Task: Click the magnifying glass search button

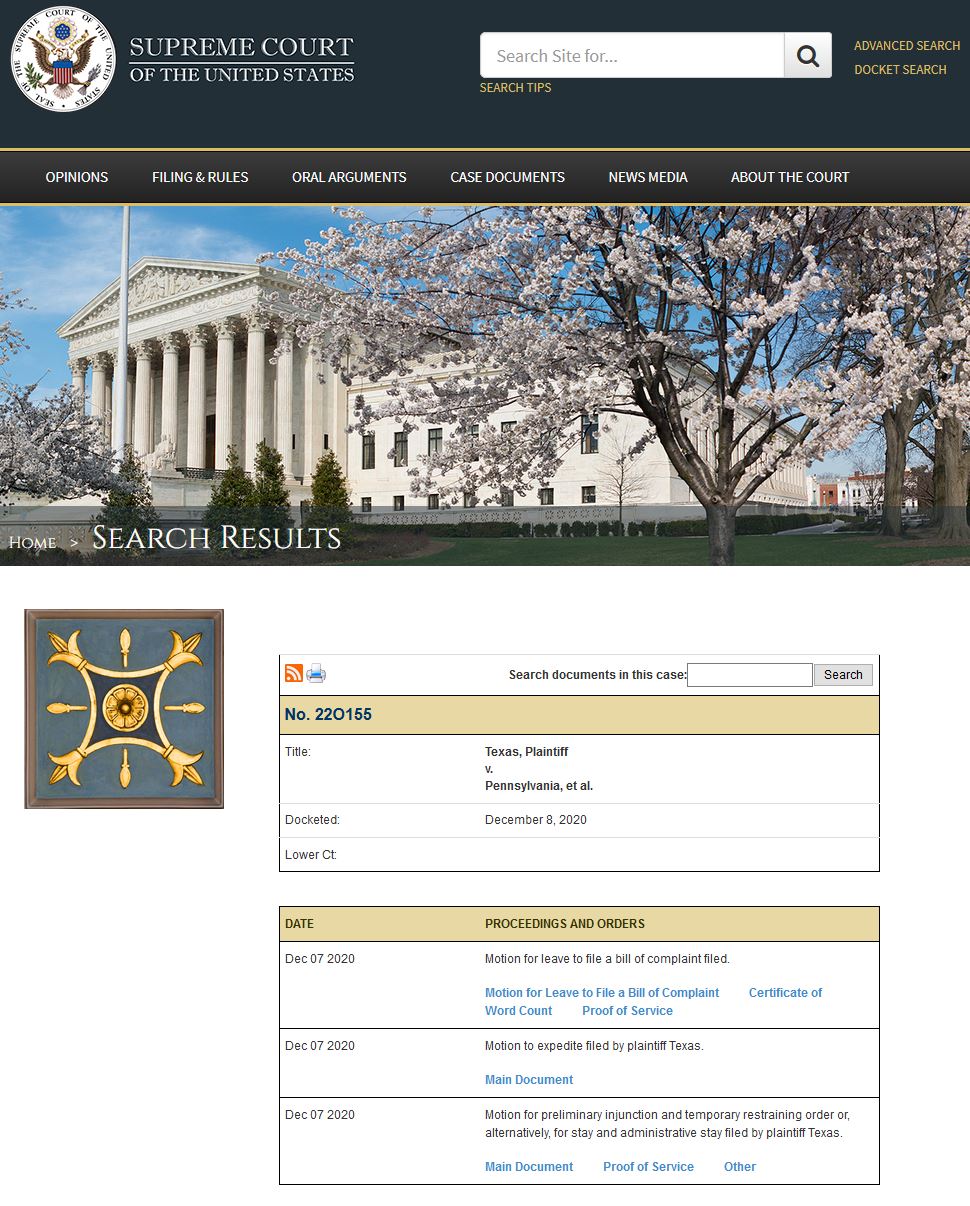Action: click(808, 56)
